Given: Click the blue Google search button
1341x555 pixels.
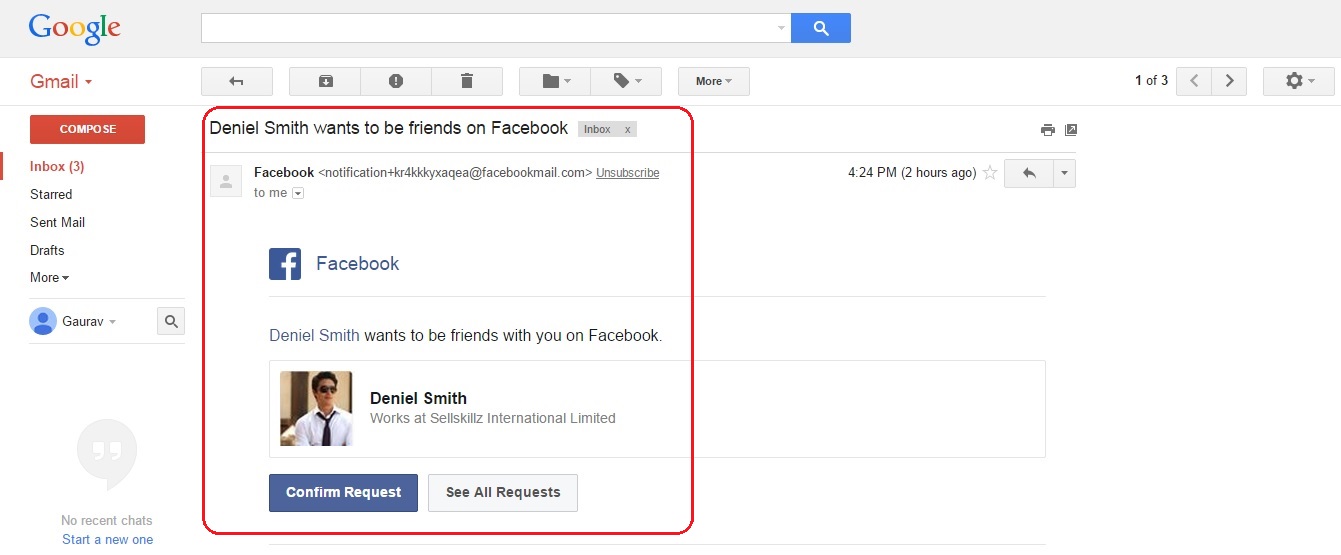Looking at the screenshot, I should pos(821,28).
